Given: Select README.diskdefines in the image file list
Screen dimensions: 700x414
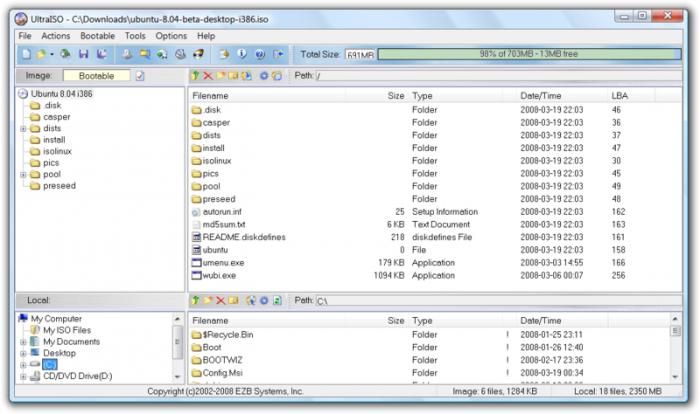Looking at the screenshot, I should pos(244,237).
